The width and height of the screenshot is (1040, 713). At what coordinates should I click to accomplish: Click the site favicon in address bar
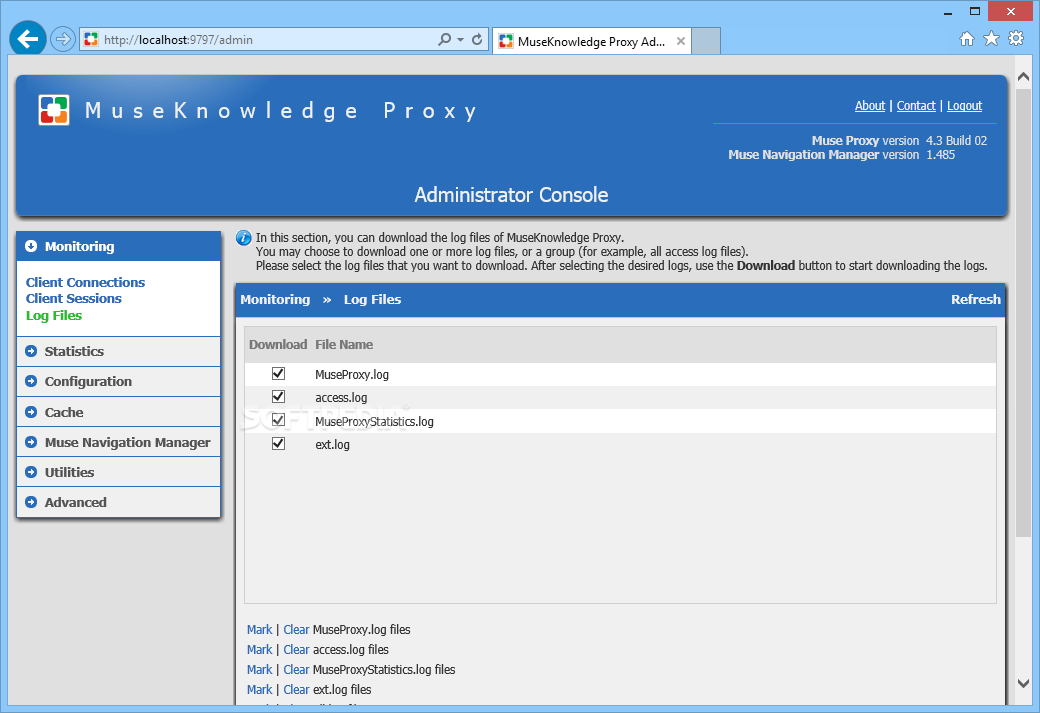(x=92, y=39)
